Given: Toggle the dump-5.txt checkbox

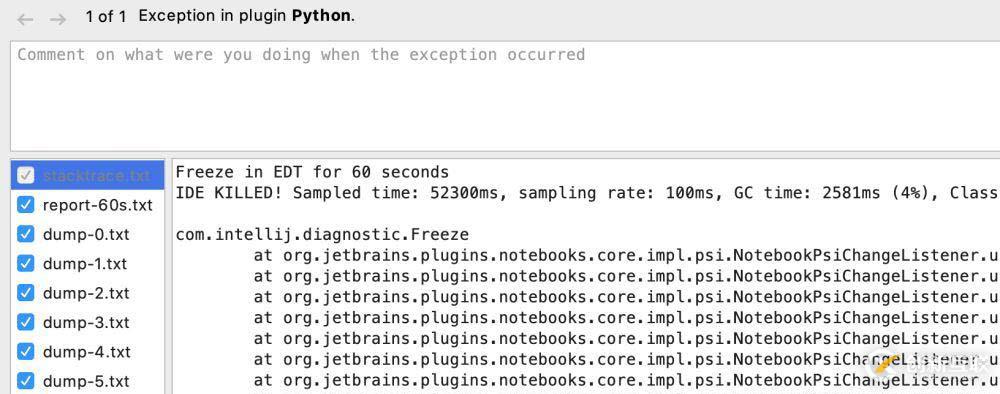Looking at the screenshot, I should [x=26, y=381].
